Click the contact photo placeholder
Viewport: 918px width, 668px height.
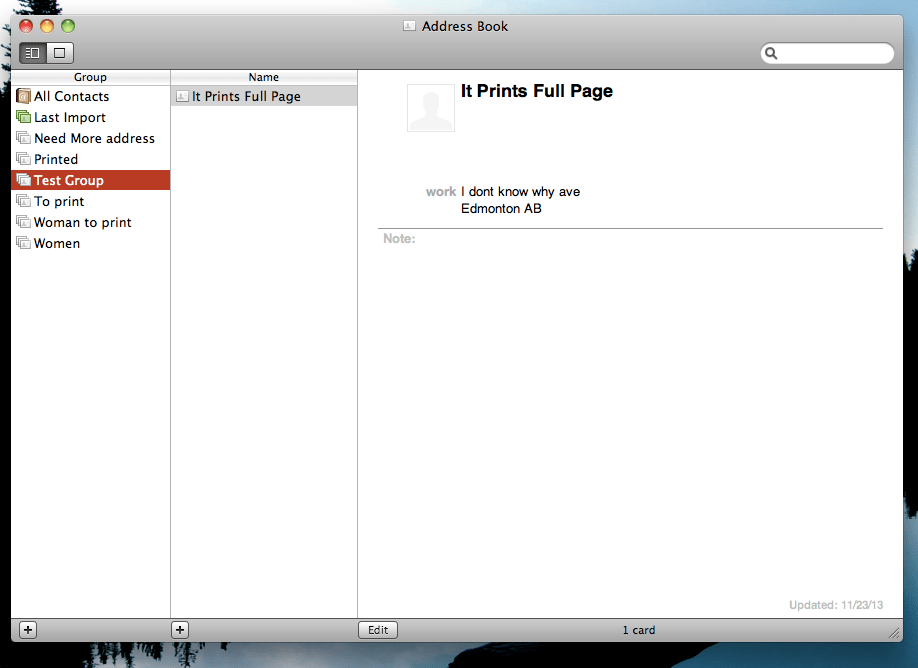tap(430, 107)
